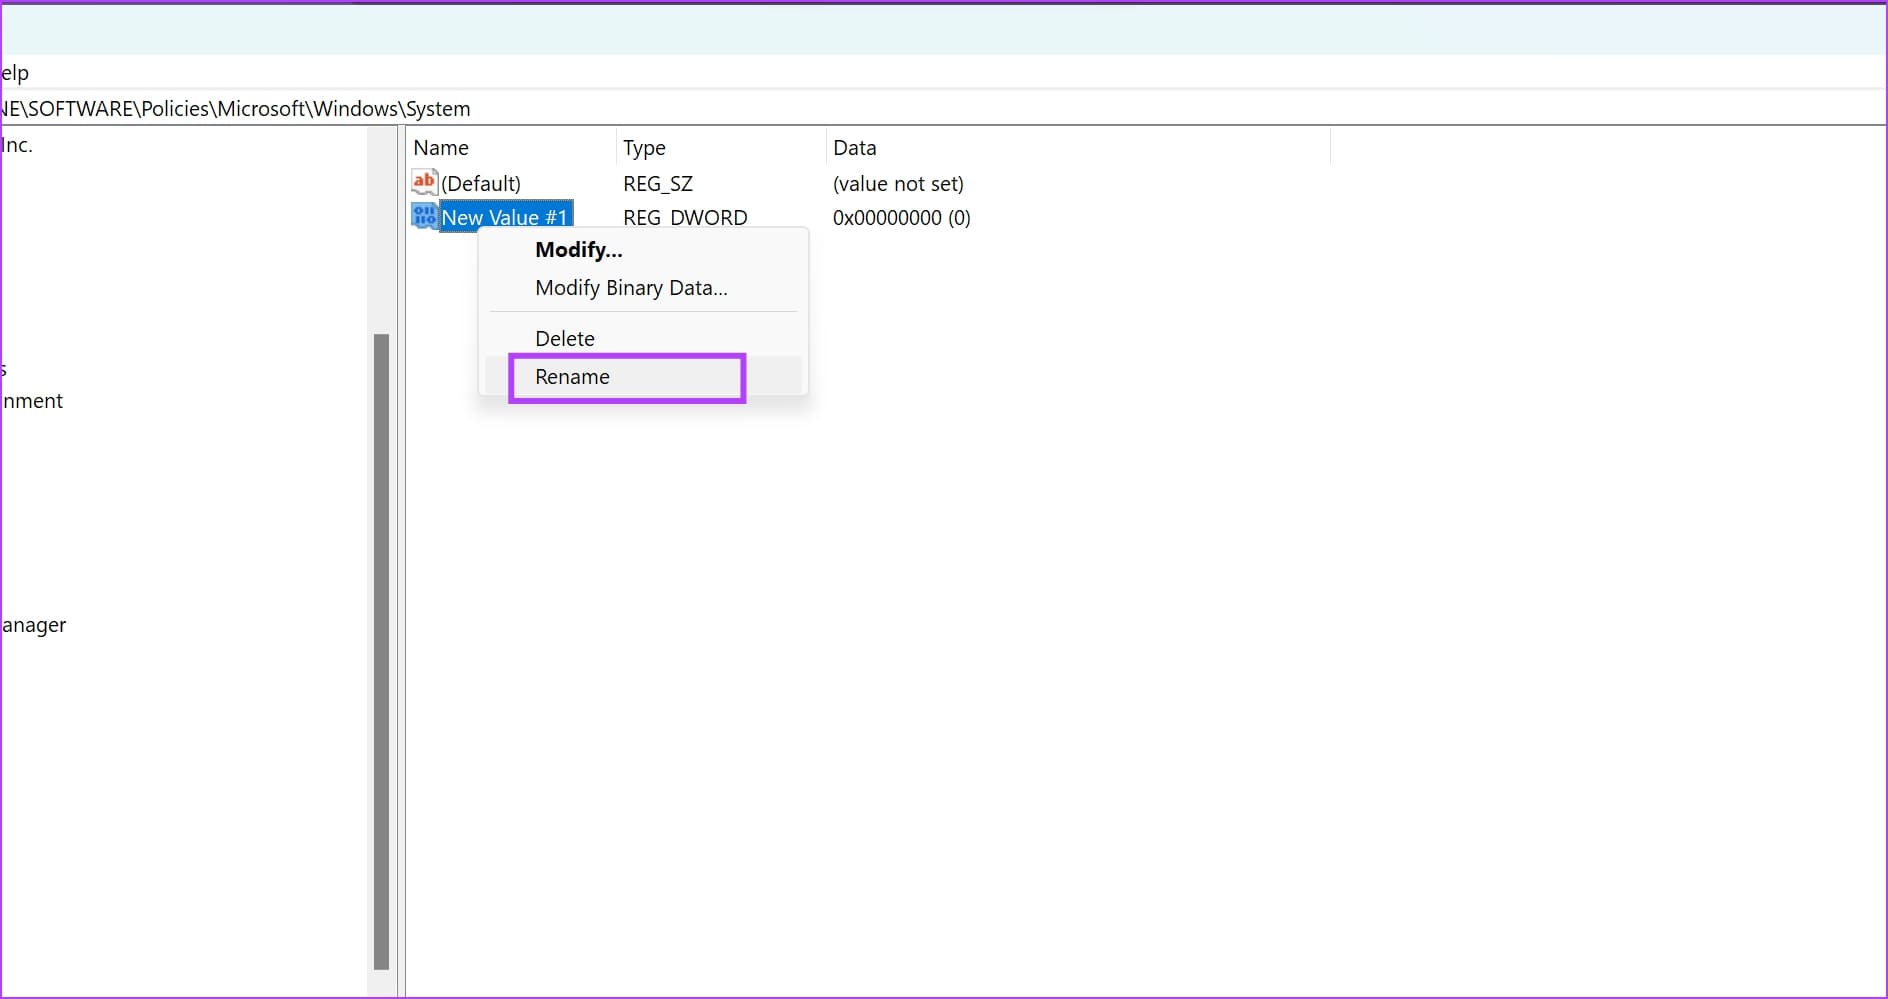The image size is (1888, 999).
Task: Select the tree item ending in 'anager'
Action: [34, 626]
